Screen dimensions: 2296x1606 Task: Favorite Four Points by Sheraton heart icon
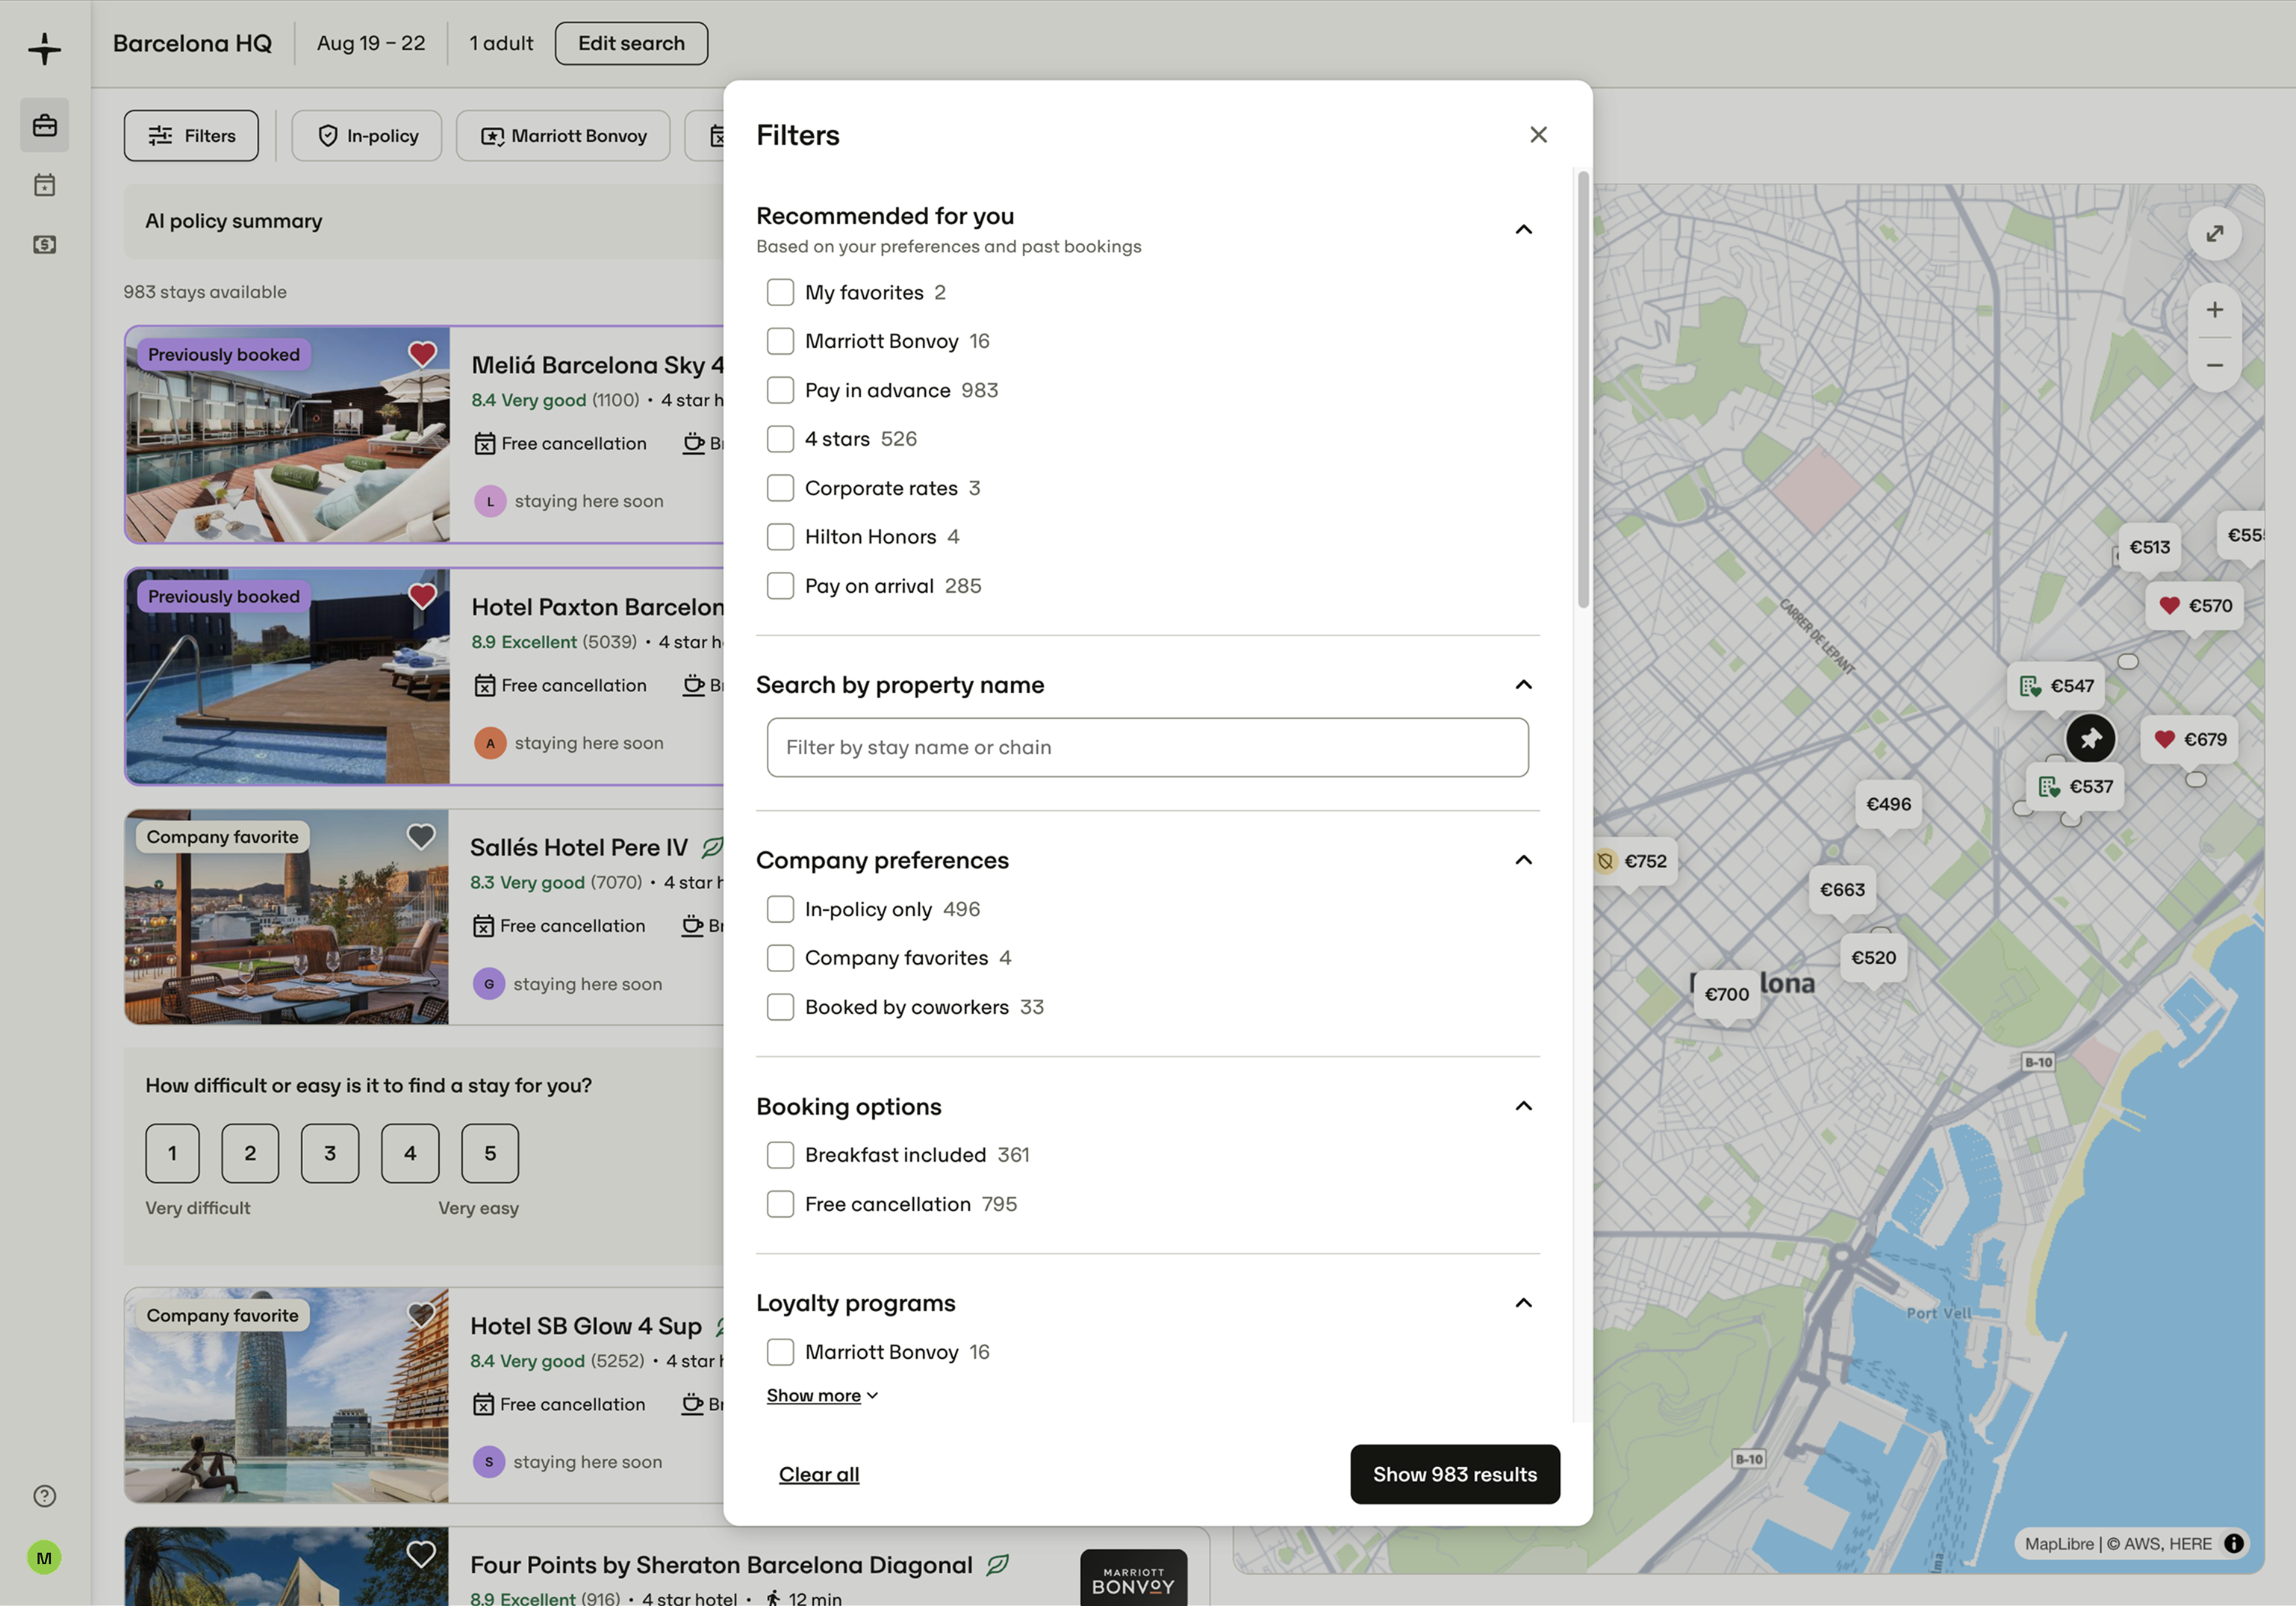421,1554
